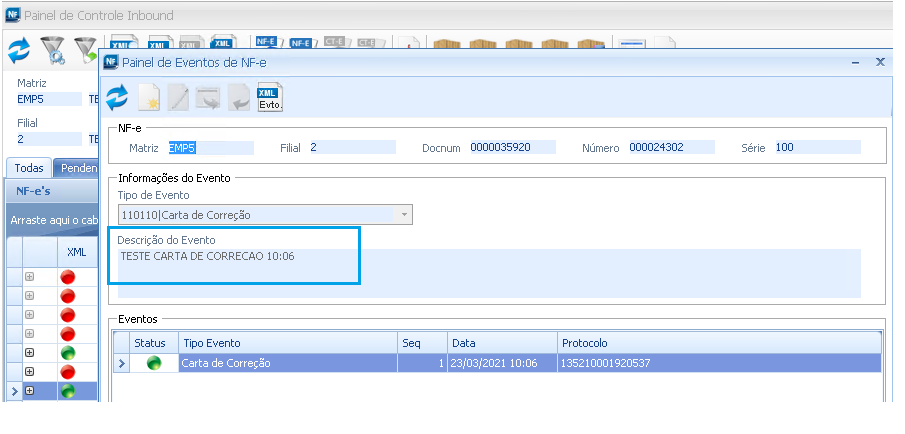Sort events by Data column header

pos(503,343)
